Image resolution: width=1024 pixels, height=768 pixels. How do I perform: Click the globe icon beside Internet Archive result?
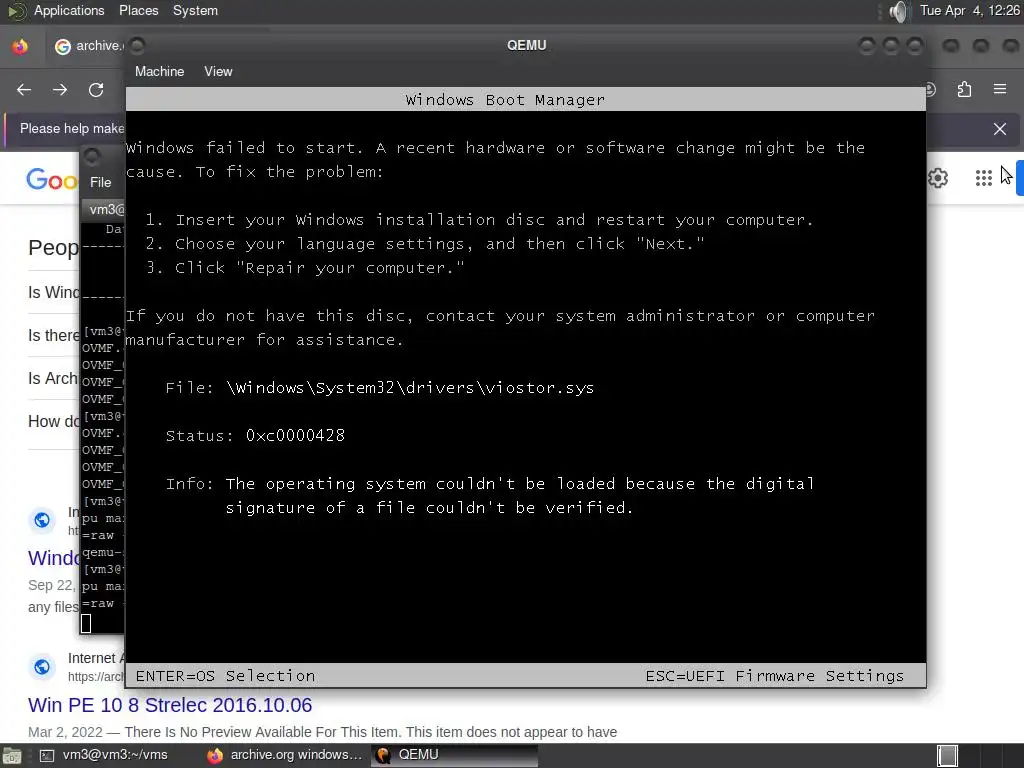pos(42,667)
